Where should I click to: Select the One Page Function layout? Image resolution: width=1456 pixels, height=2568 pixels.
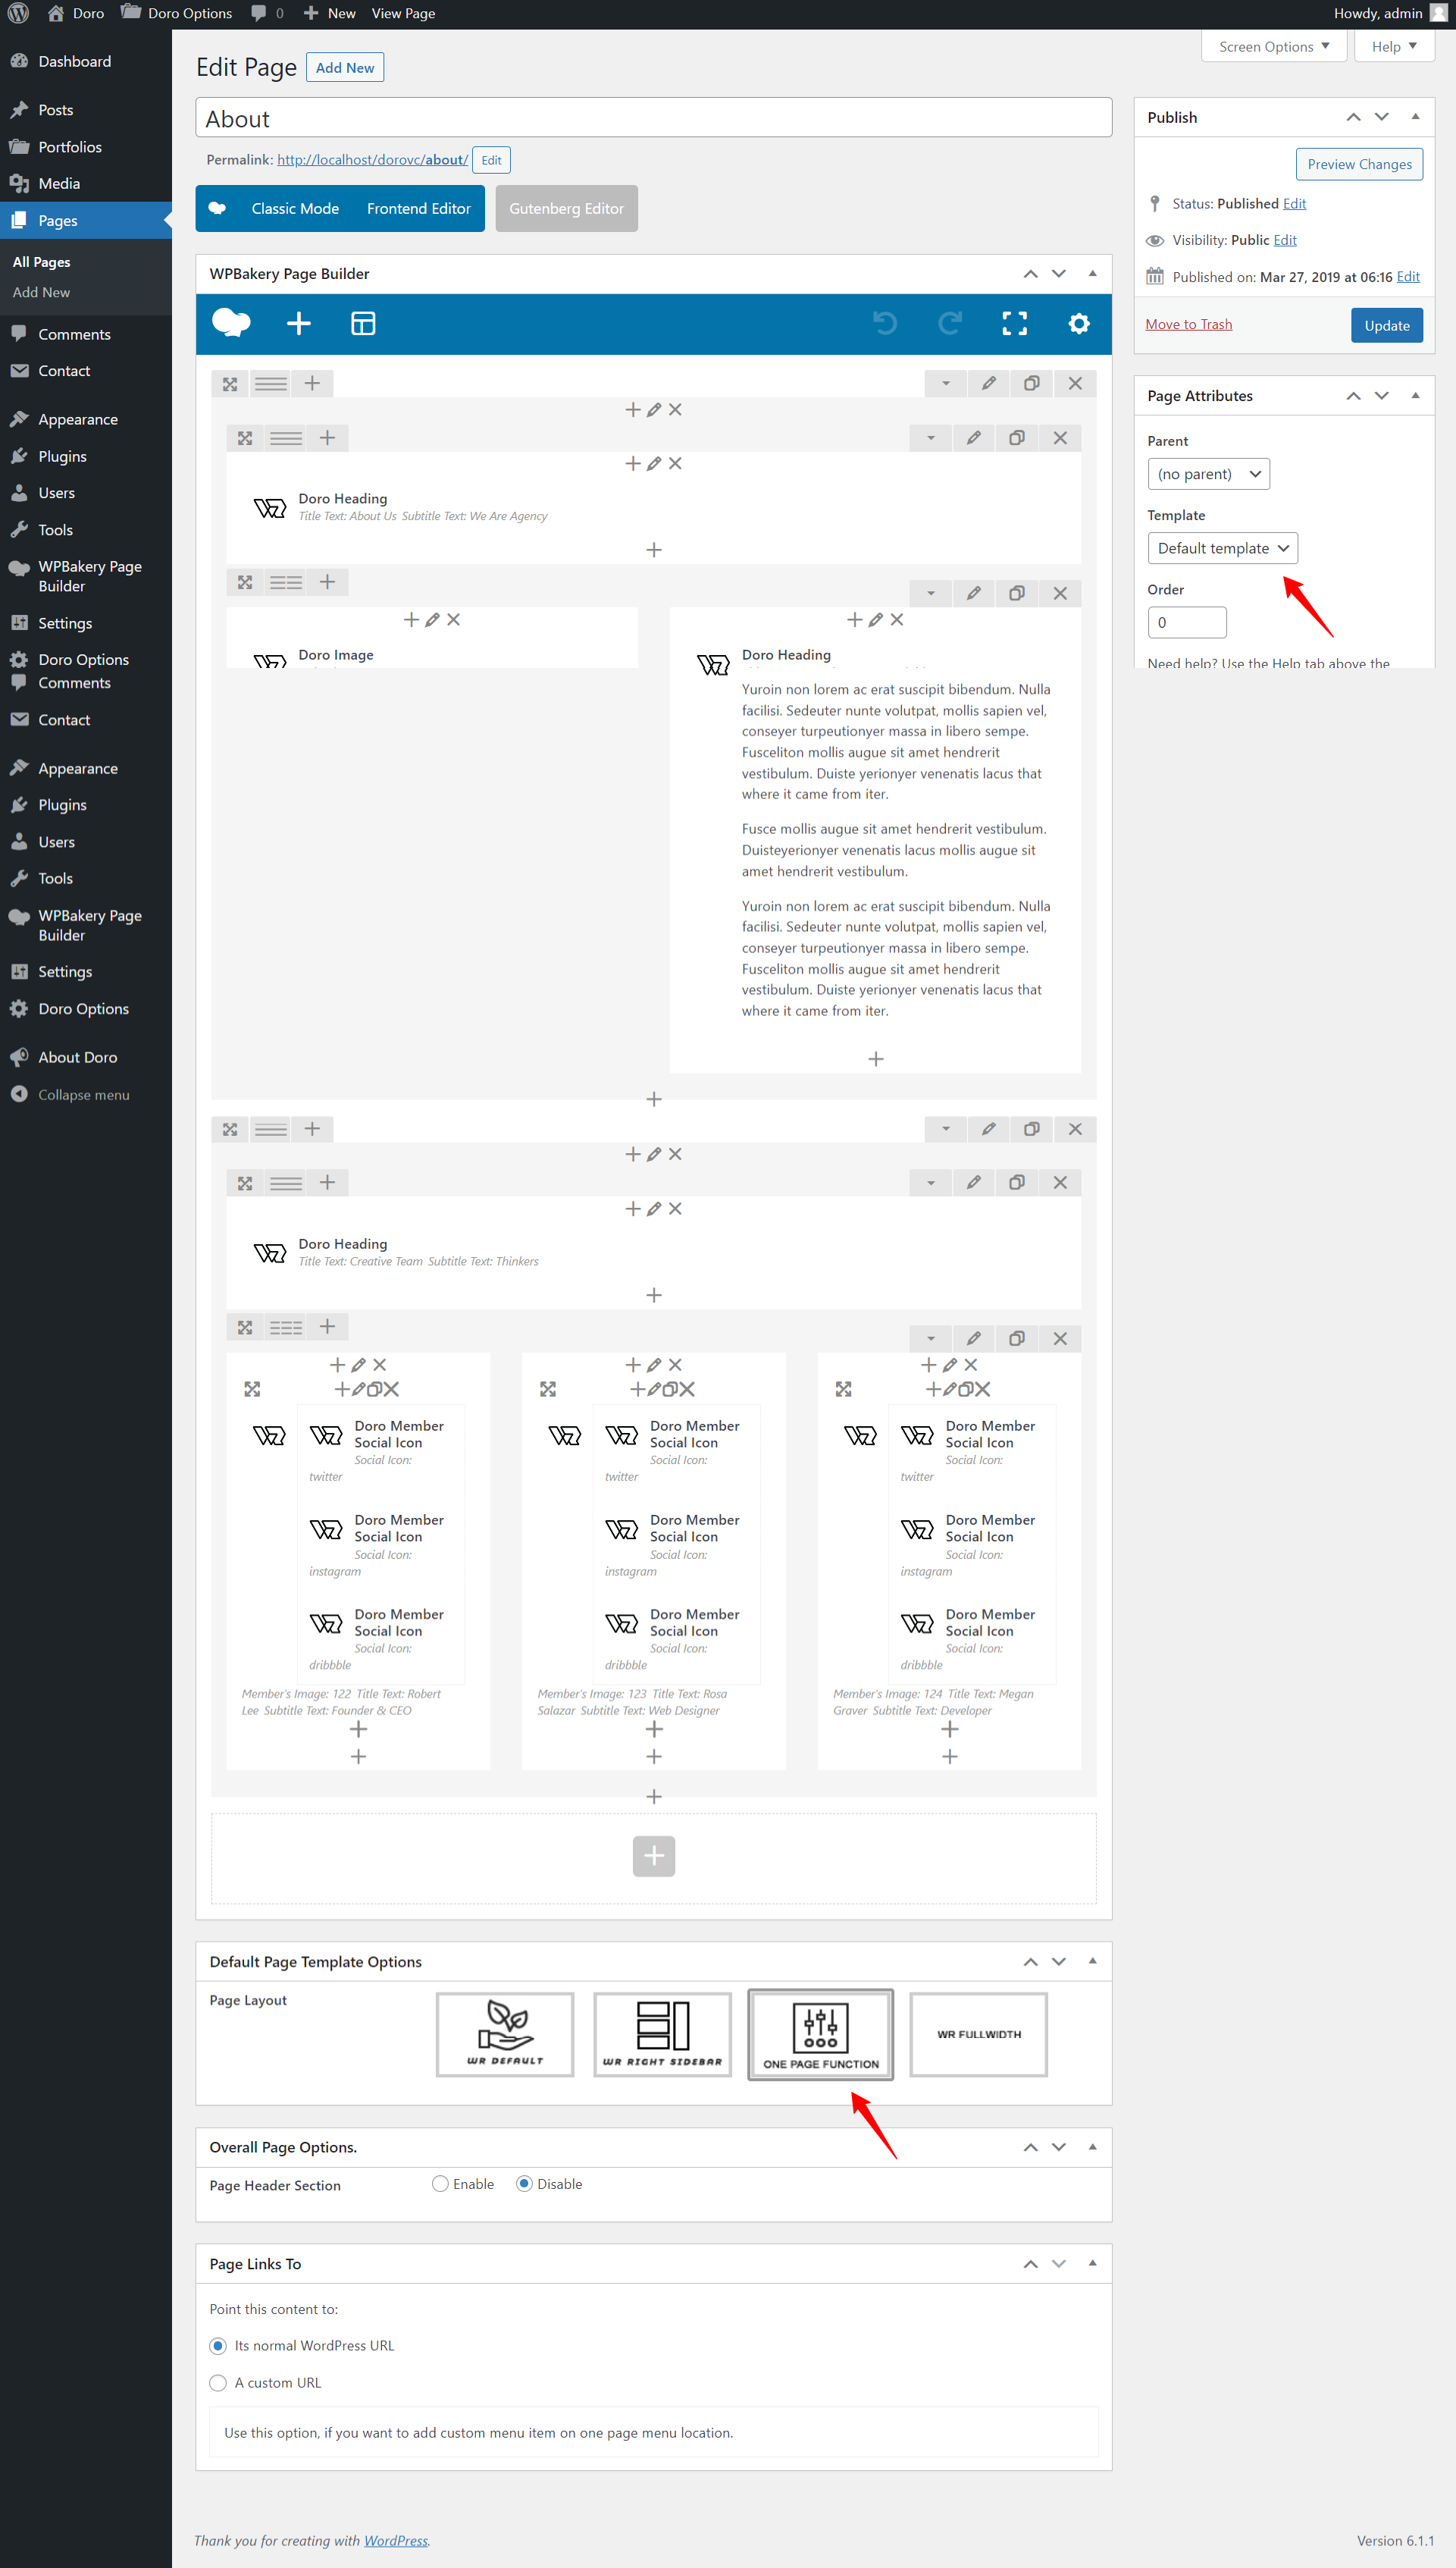[x=820, y=2034]
